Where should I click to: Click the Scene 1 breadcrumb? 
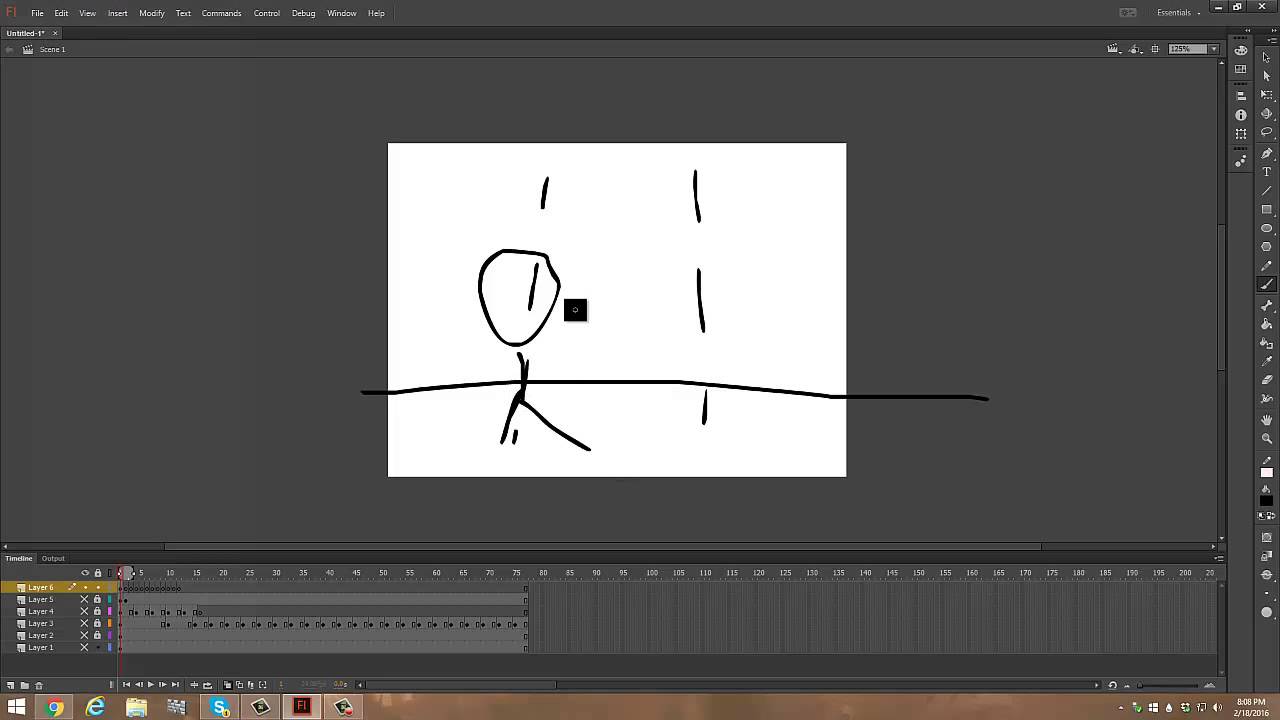click(x=52, y=49)
